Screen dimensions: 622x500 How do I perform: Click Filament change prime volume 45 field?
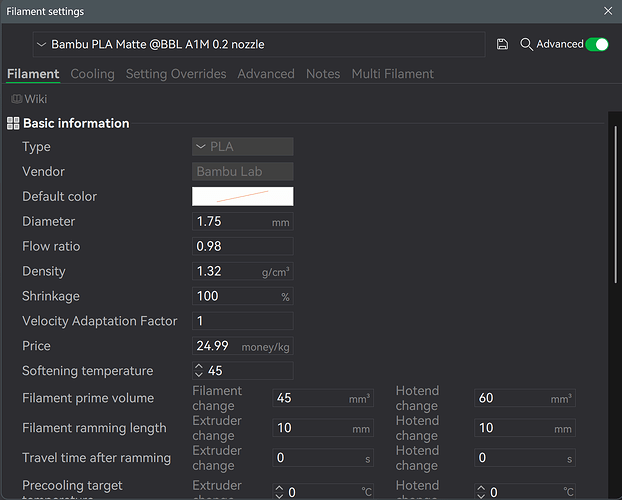click(323, 398)
